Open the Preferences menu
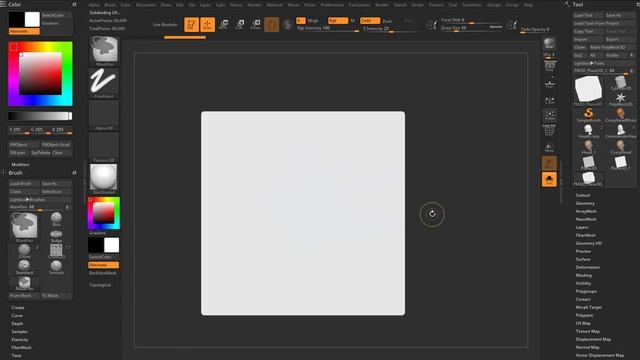Viewport: 640px width, 360px height. (332, 5)
